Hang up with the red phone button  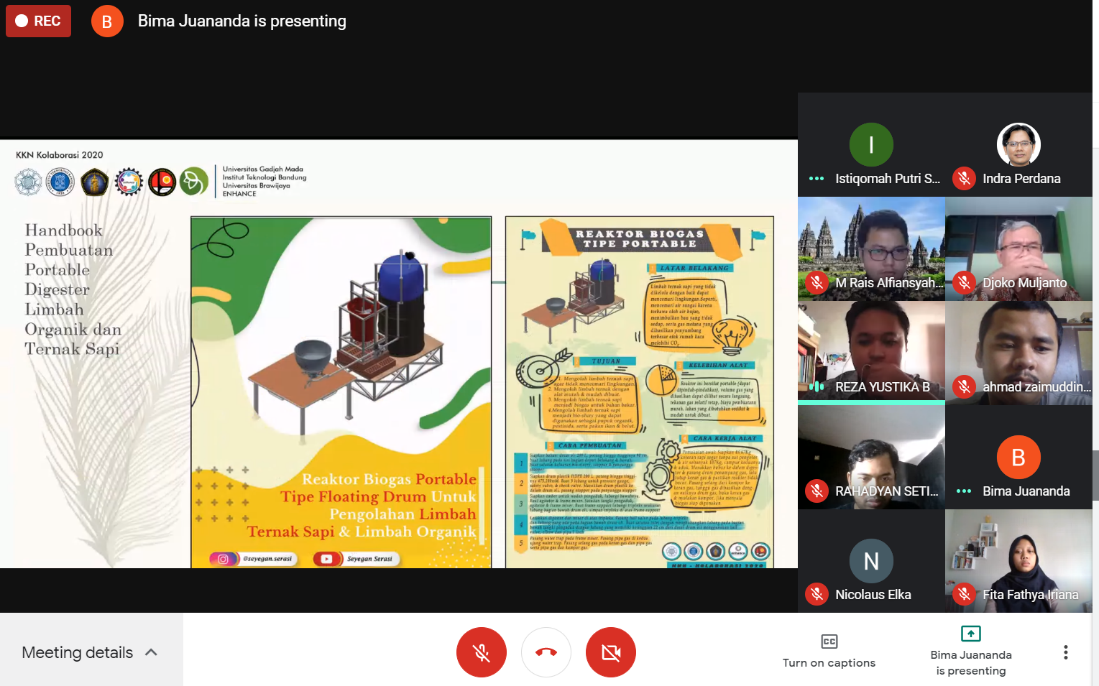pyautogui.click(x=546, y=653)
